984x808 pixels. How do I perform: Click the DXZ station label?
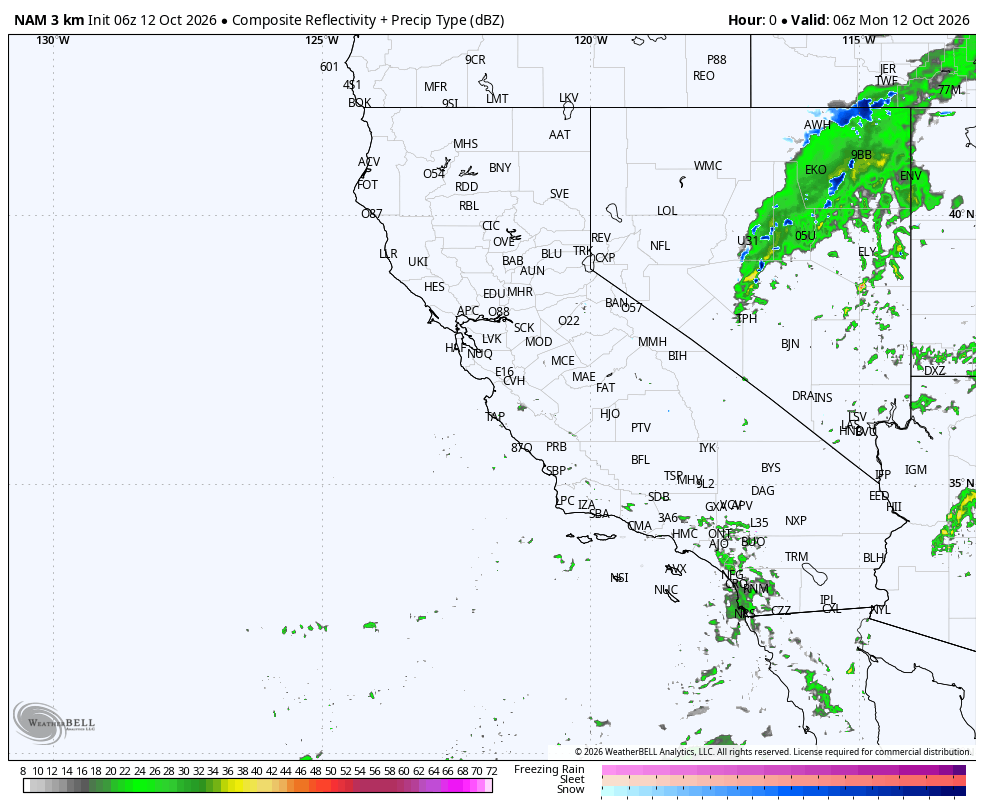tap(935, 371)
